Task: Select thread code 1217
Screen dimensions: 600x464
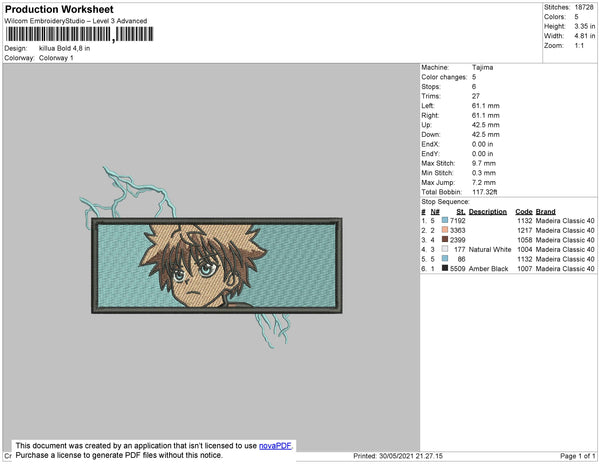Action: [x=525, y=230]
